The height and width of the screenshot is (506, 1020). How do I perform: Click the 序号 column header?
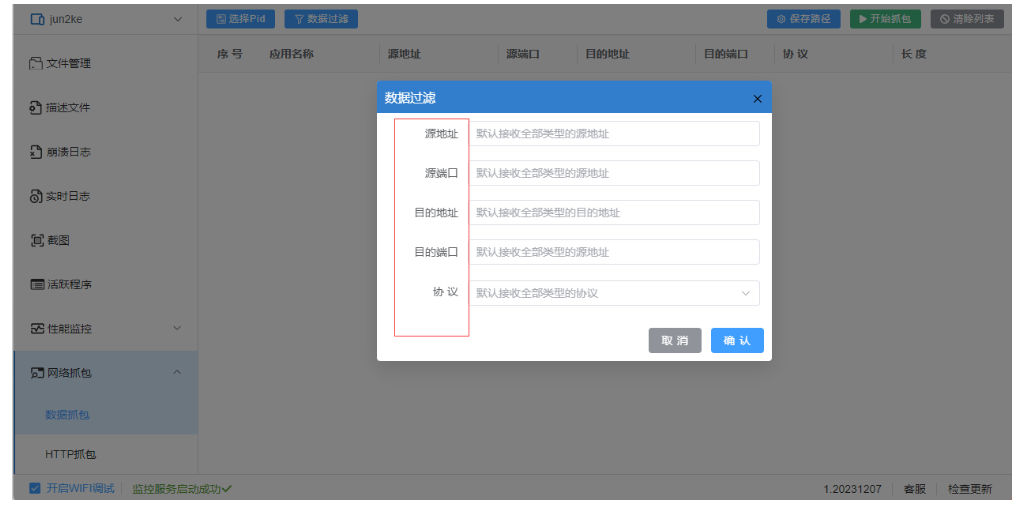tap(230, 54)
